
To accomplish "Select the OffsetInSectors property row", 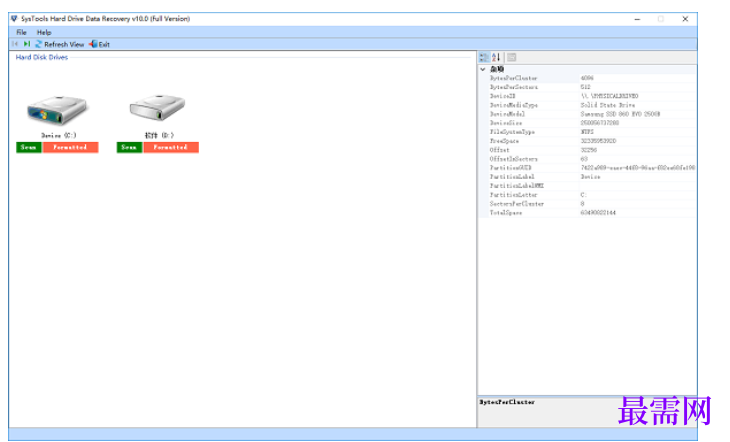I will (x=591, y=159).
